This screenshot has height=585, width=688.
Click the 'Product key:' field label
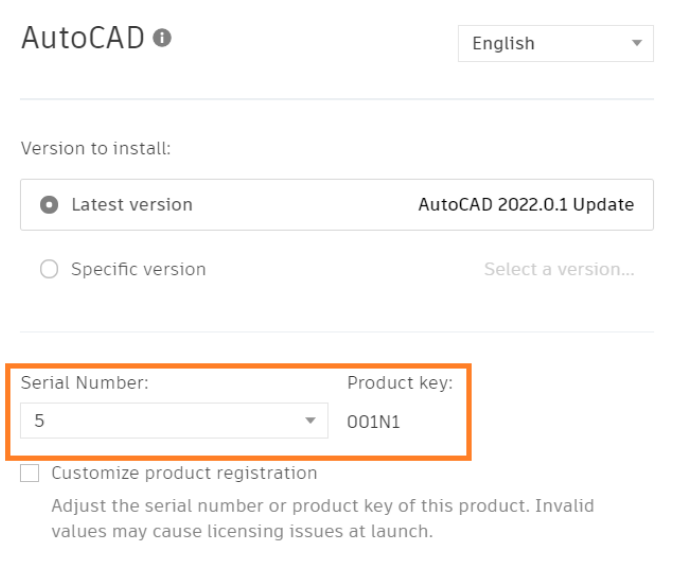tap(399, 383)
